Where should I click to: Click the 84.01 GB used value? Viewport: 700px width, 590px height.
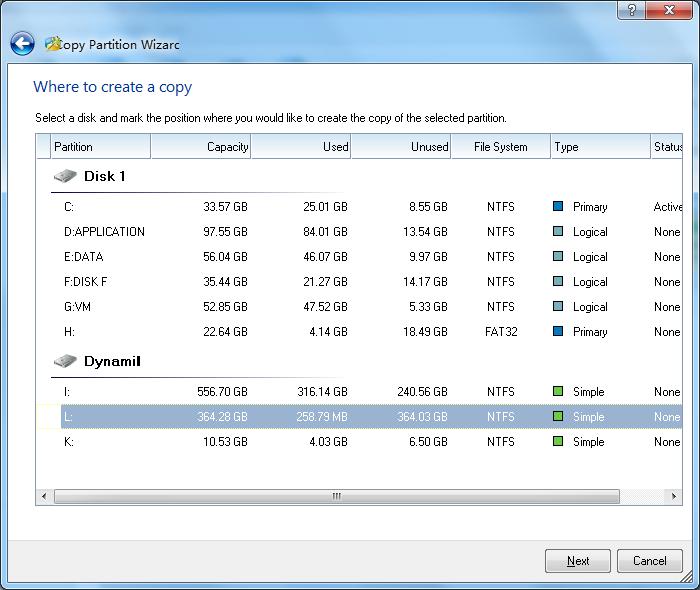pos(325,232)
